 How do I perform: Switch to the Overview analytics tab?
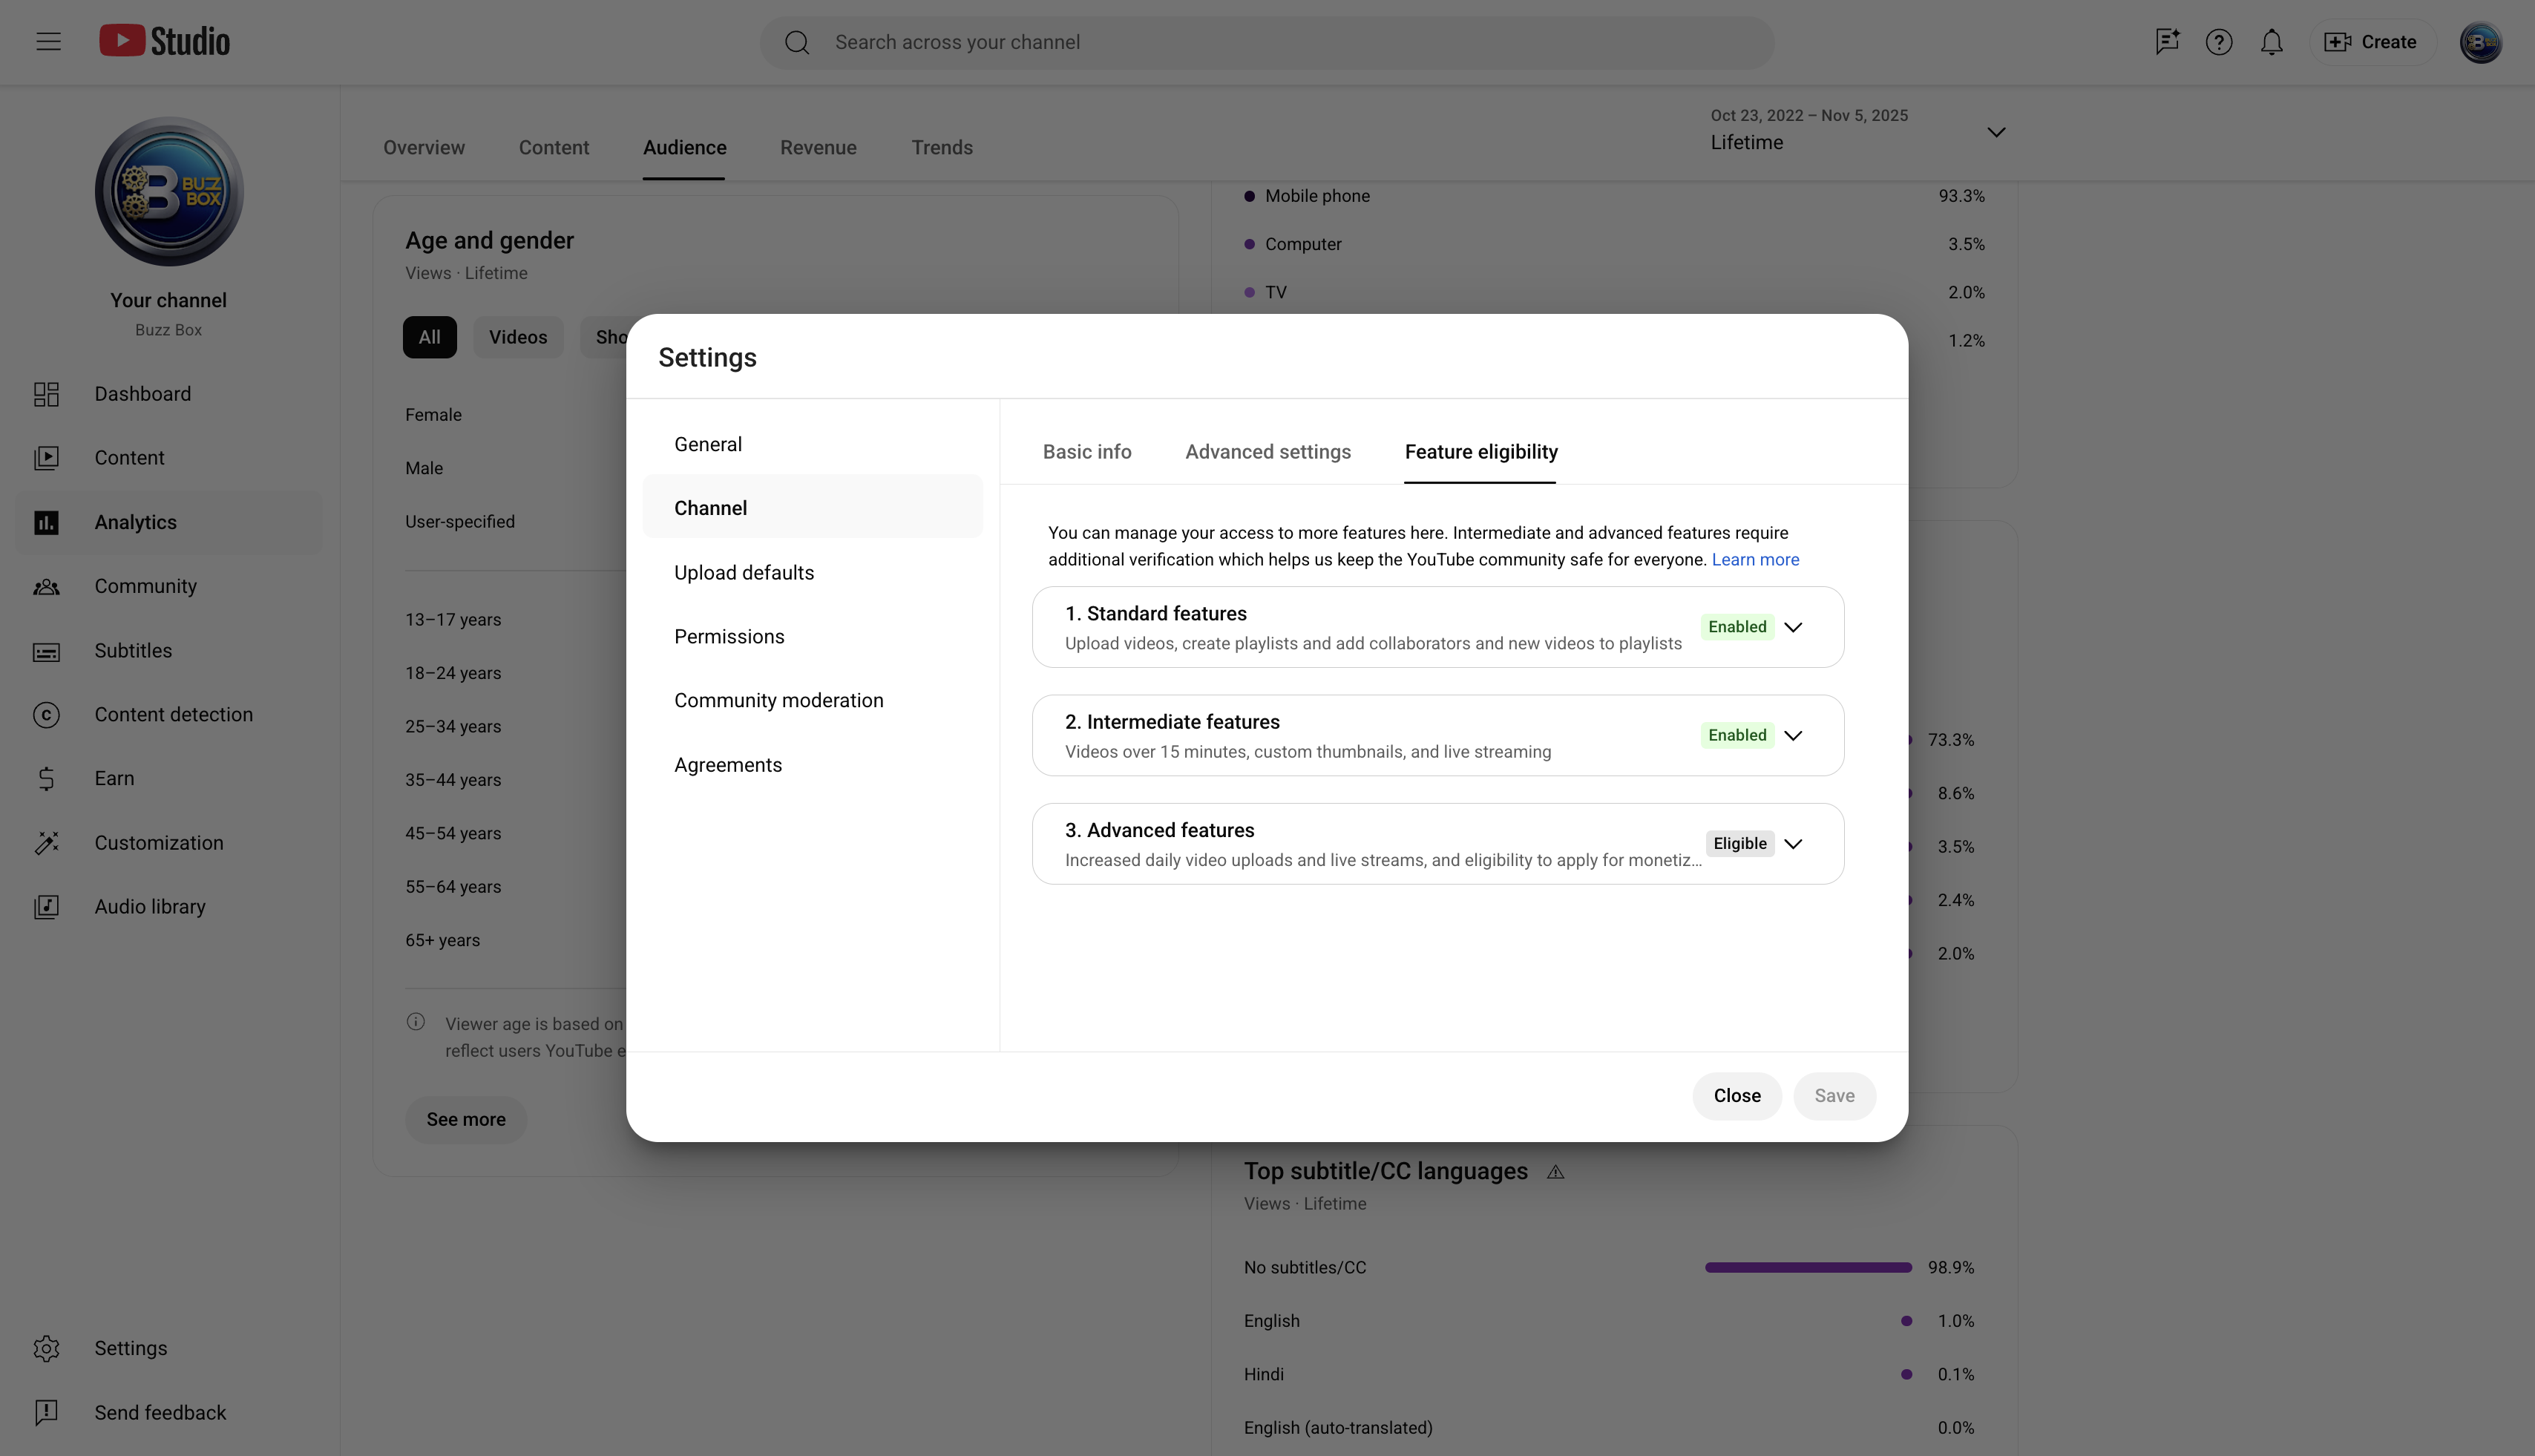(424, 148)
